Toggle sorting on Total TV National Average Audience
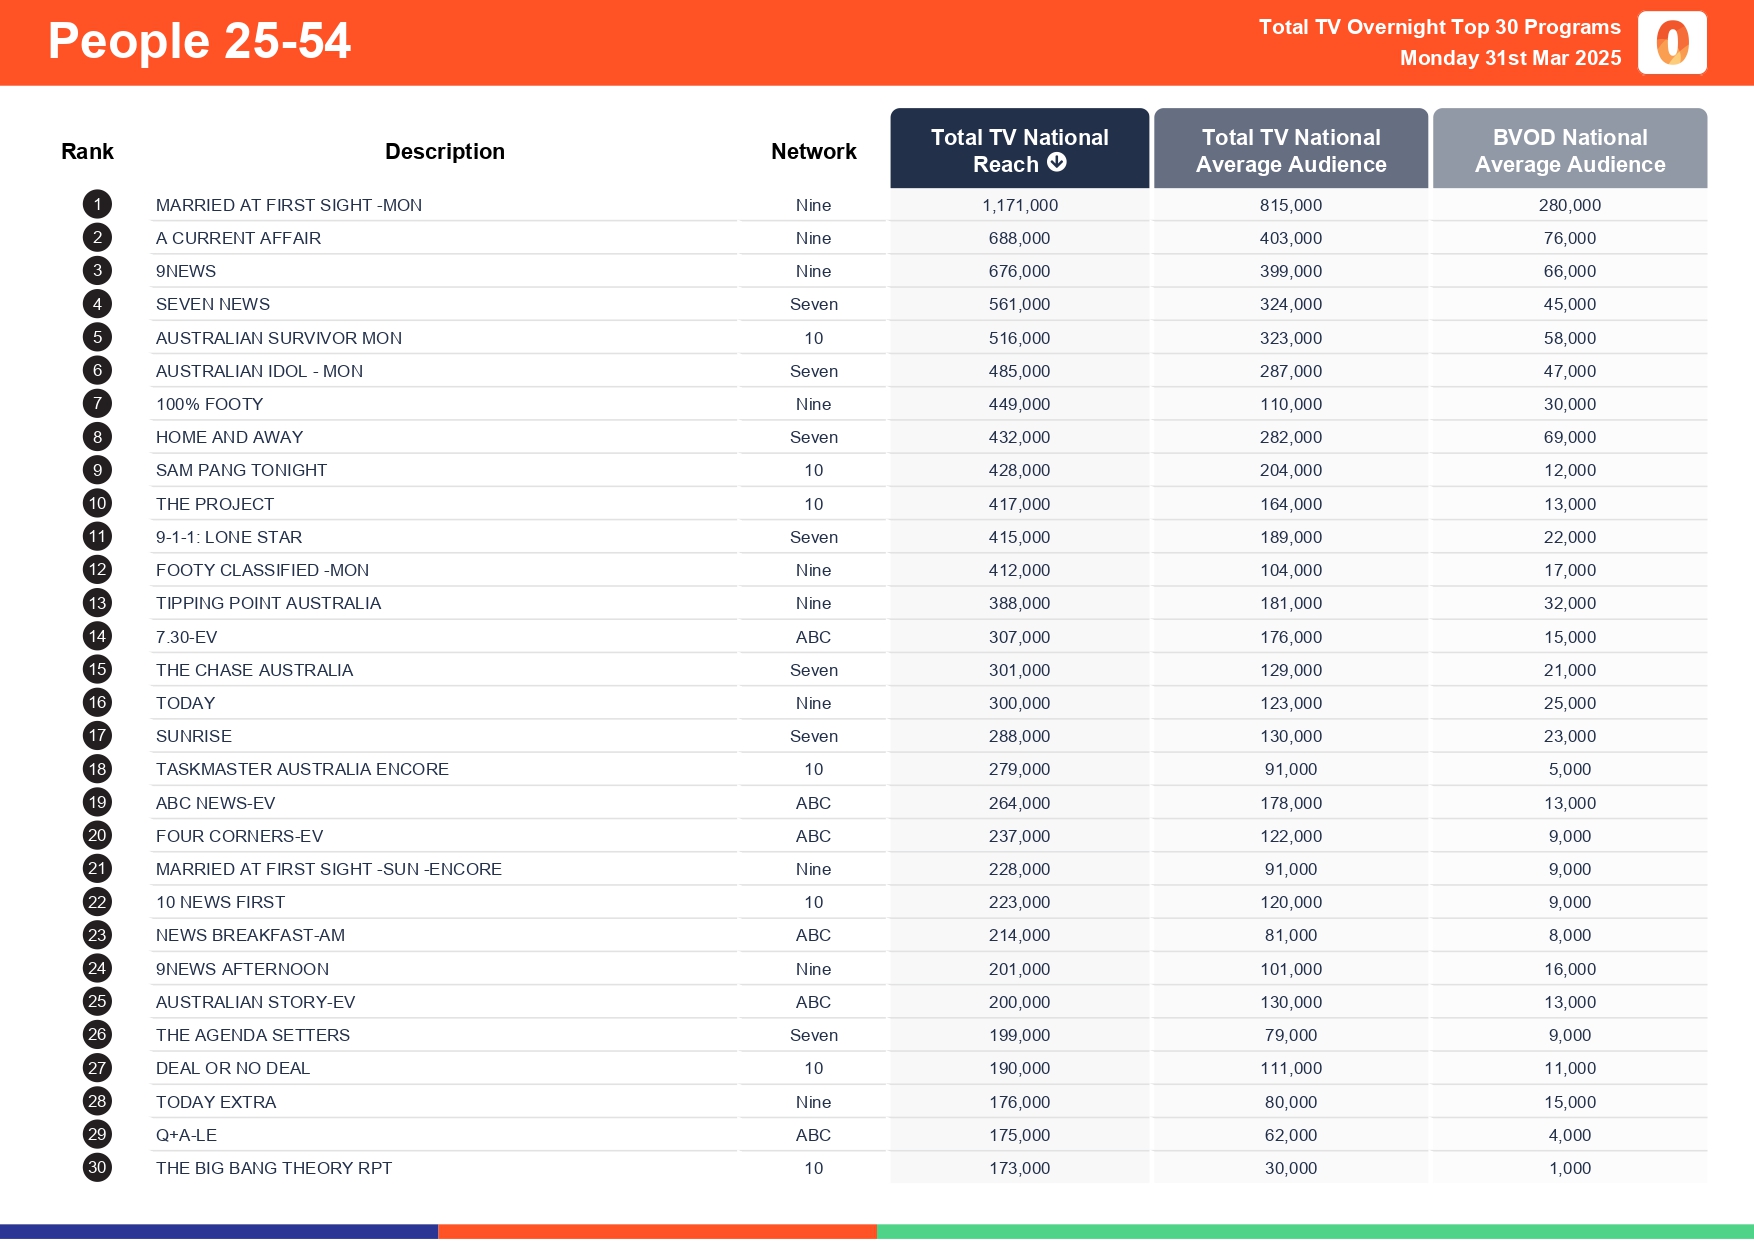Image resolution: width=1754 pixels, height=1241 pixels. pos(1290,149)
